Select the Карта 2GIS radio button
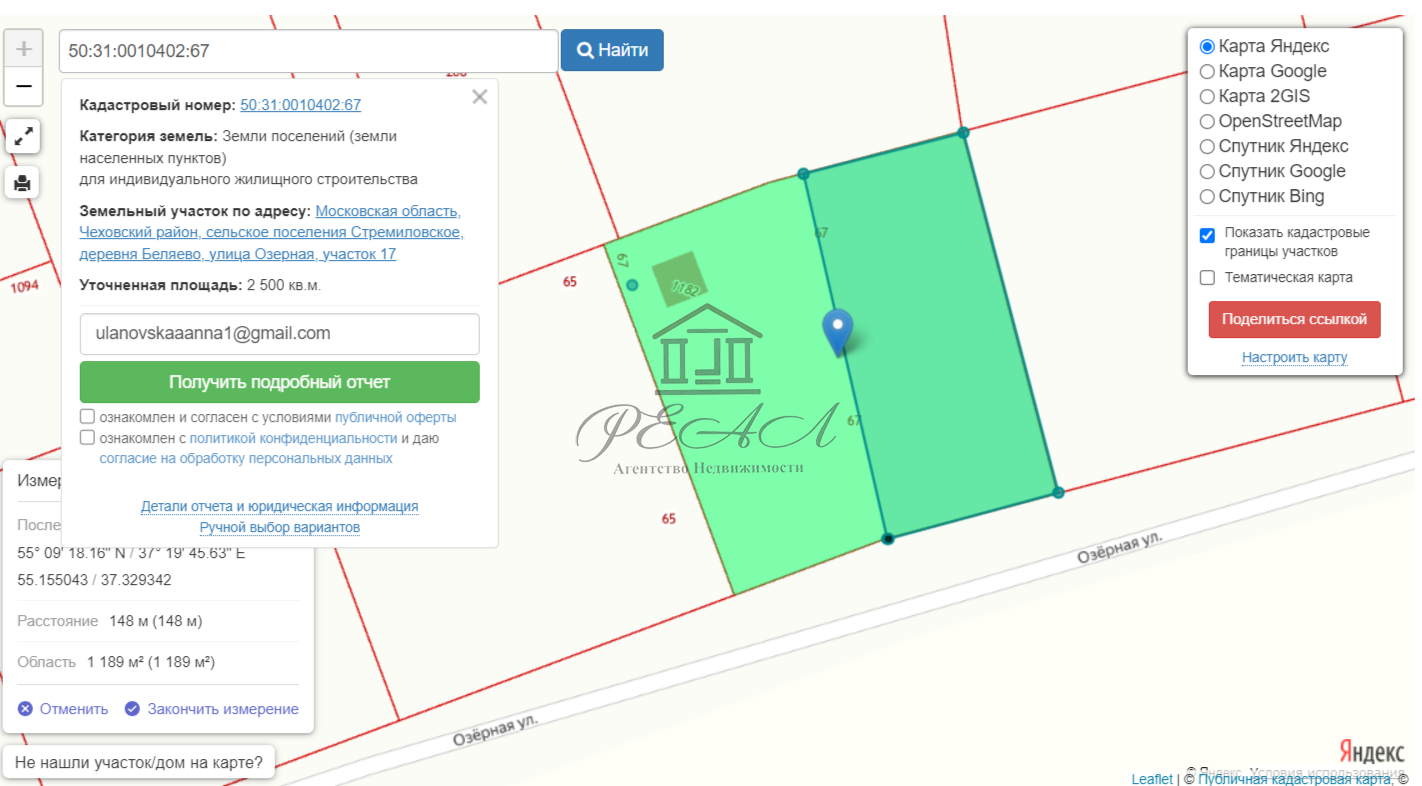This screenshot has width=1422, height=786. pos(1207,96)
